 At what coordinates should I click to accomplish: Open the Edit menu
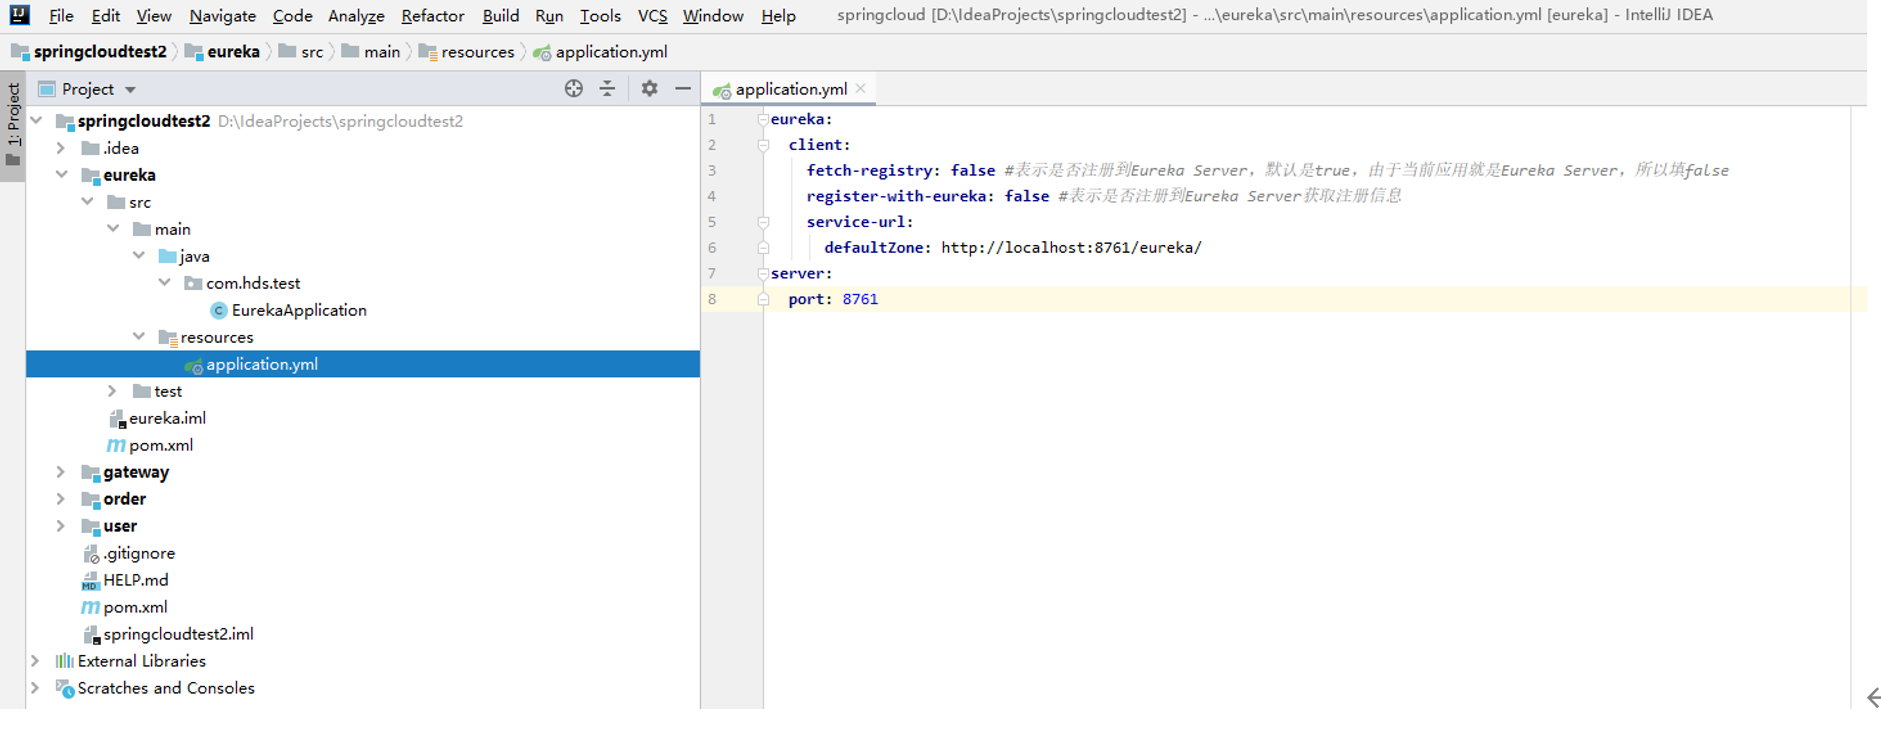coord(105,16)
